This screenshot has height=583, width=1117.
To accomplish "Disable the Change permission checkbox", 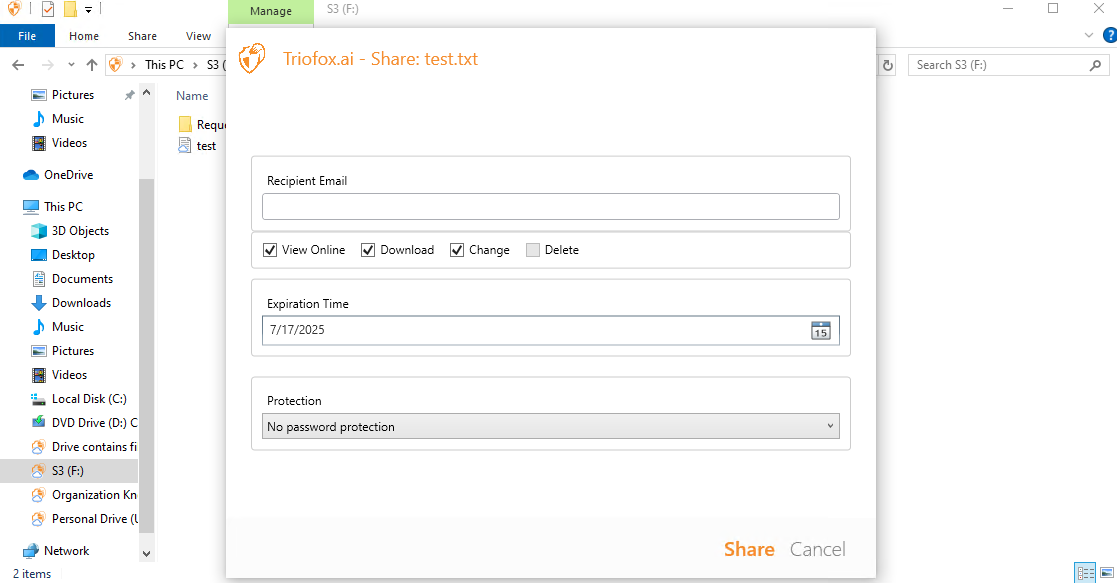I will [457, 250].
